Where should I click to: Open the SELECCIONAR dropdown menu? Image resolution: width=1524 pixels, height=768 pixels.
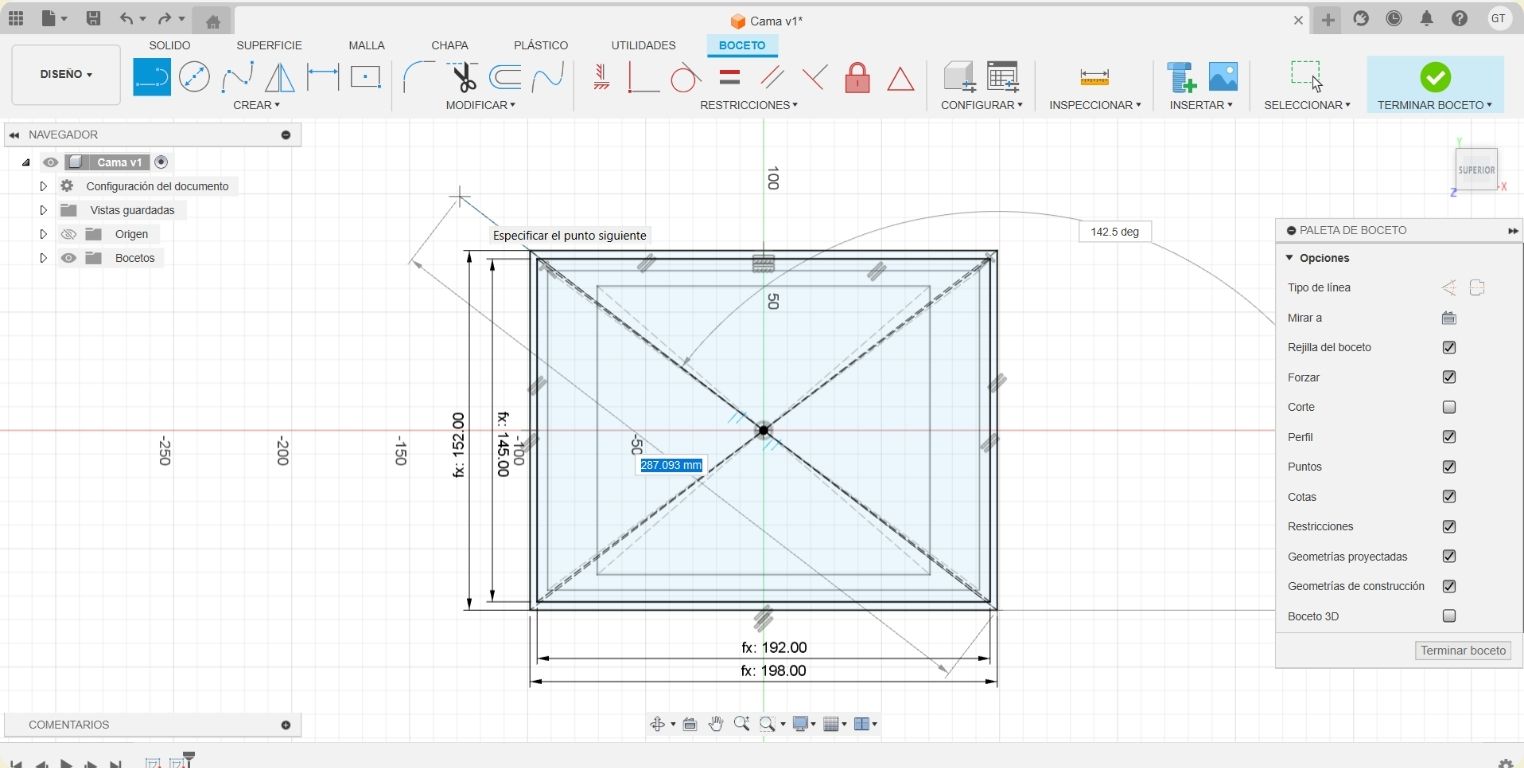tap(1307, 105)
